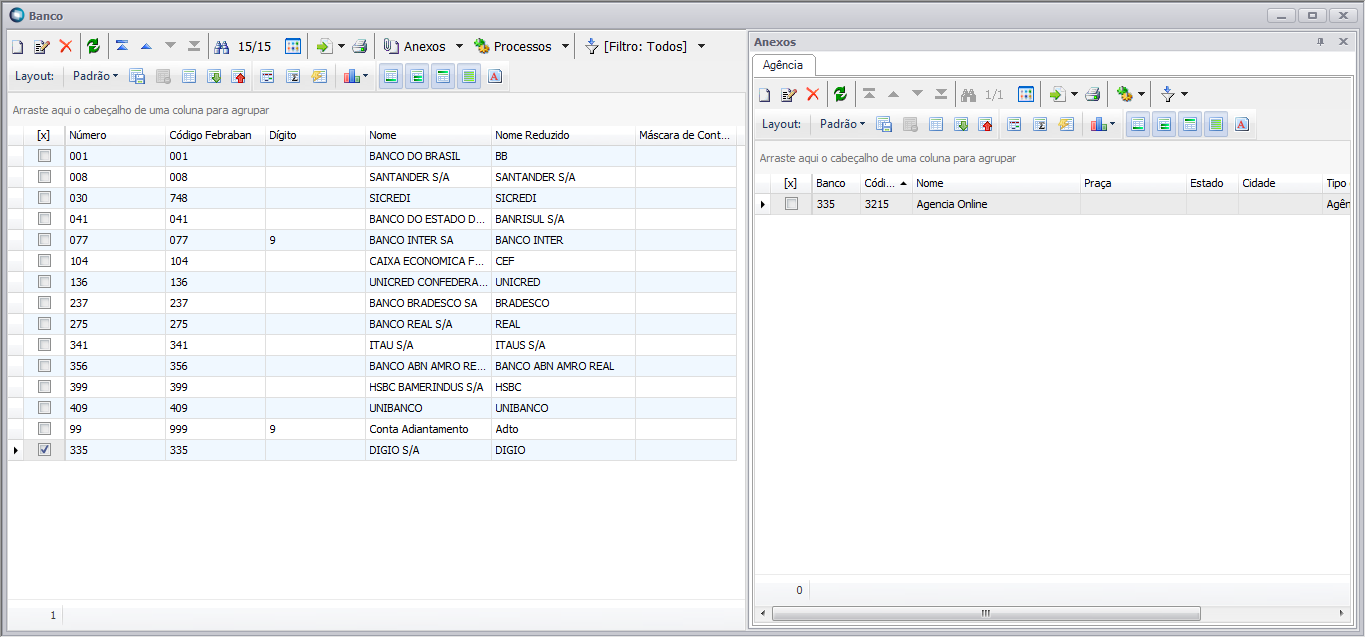This screenshot has width=1366, height=638.
Task: Uncheck the box for DIGIO S/A row
Action: (44, 450)
